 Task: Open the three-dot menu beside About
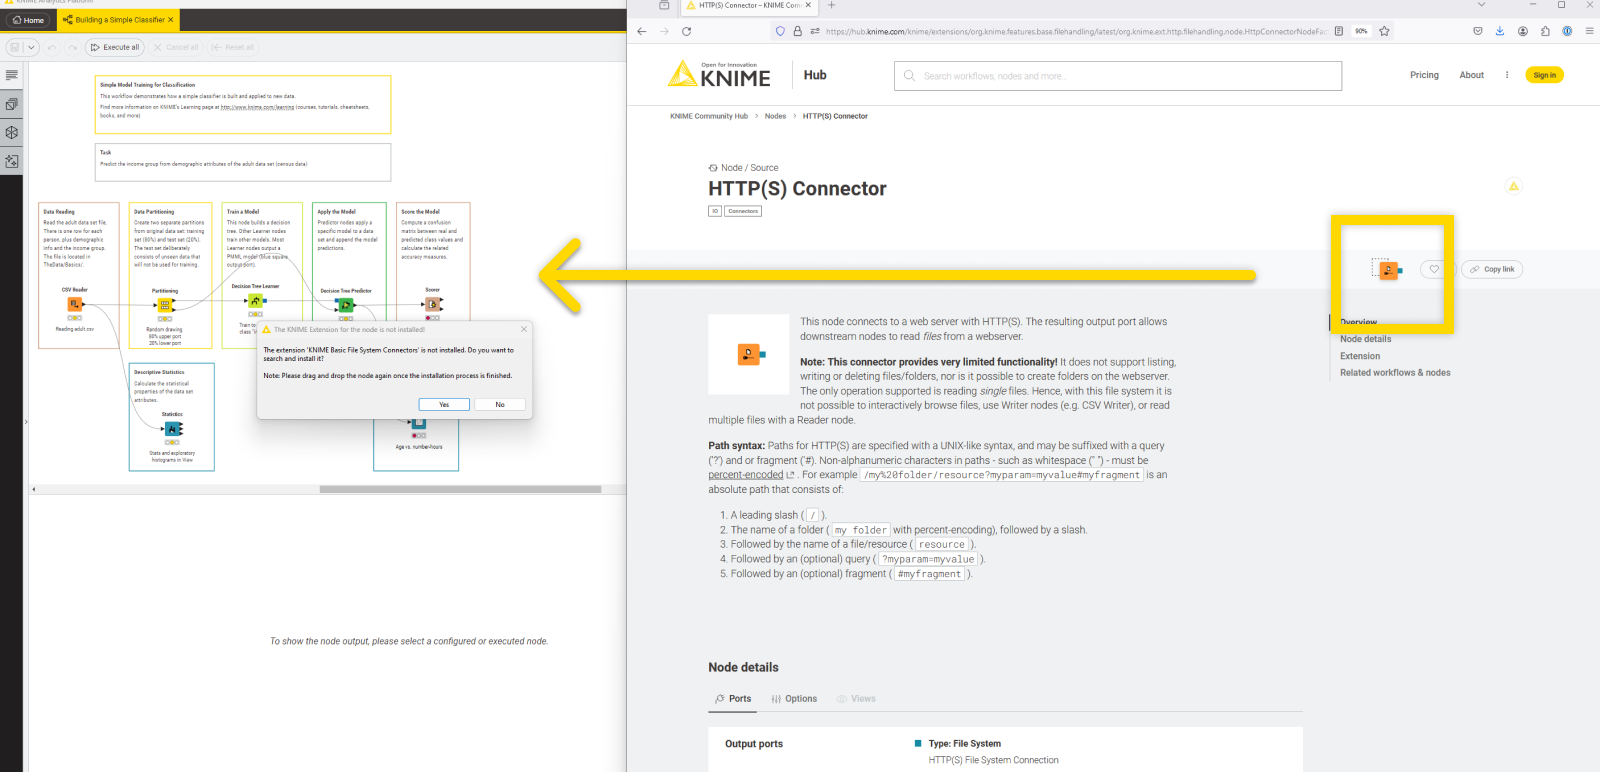[x=1507, y=75]
